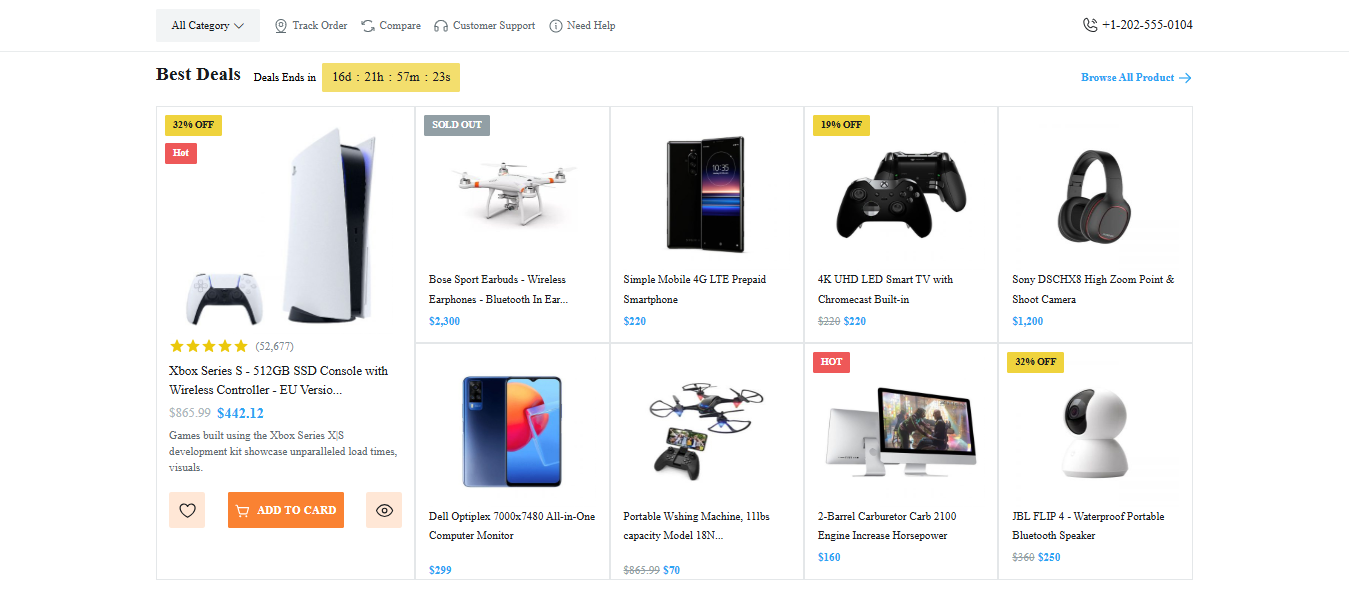Open the Browse All Product link
The image size is (1349, 601).
[x=1127, y=78]
